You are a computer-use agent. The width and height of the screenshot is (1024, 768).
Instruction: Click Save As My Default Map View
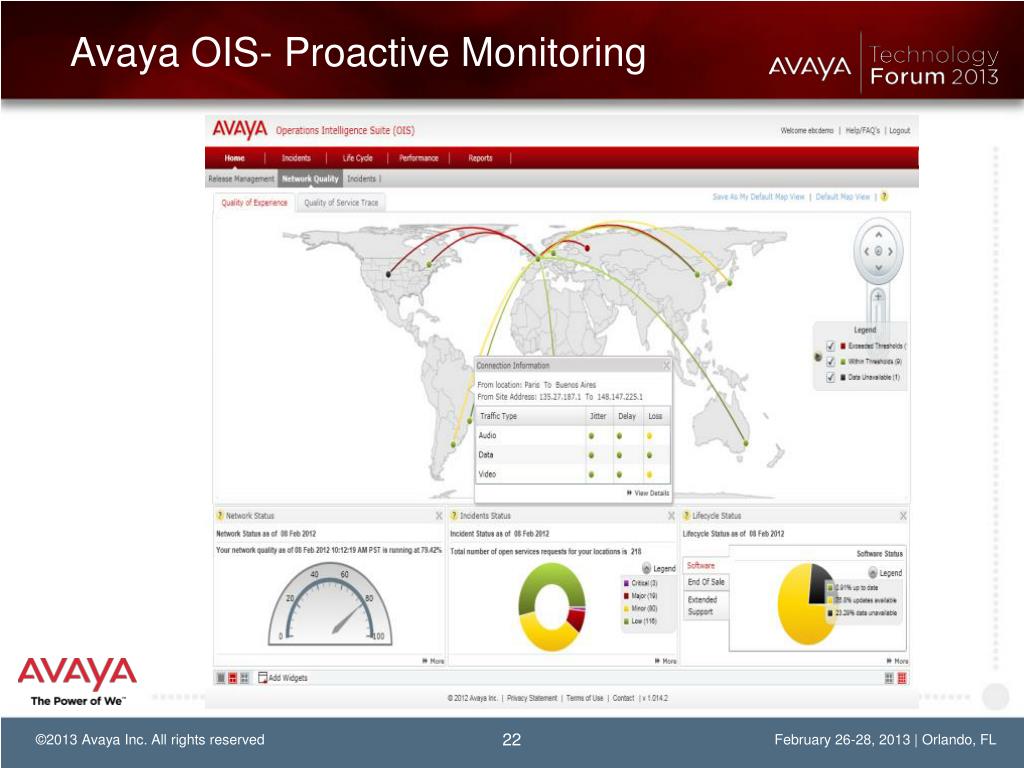point(758,197)
